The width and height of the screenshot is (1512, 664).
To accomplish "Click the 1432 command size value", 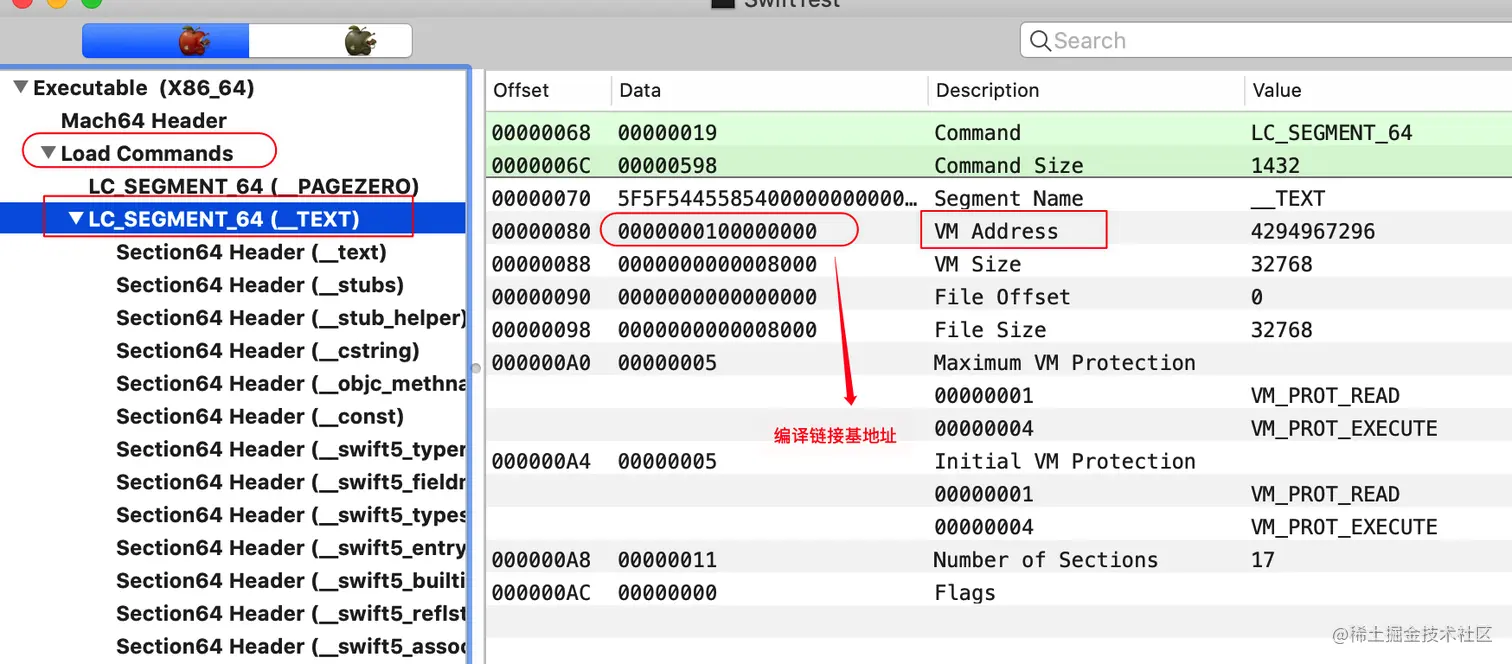I will (x=1275, y=166).
